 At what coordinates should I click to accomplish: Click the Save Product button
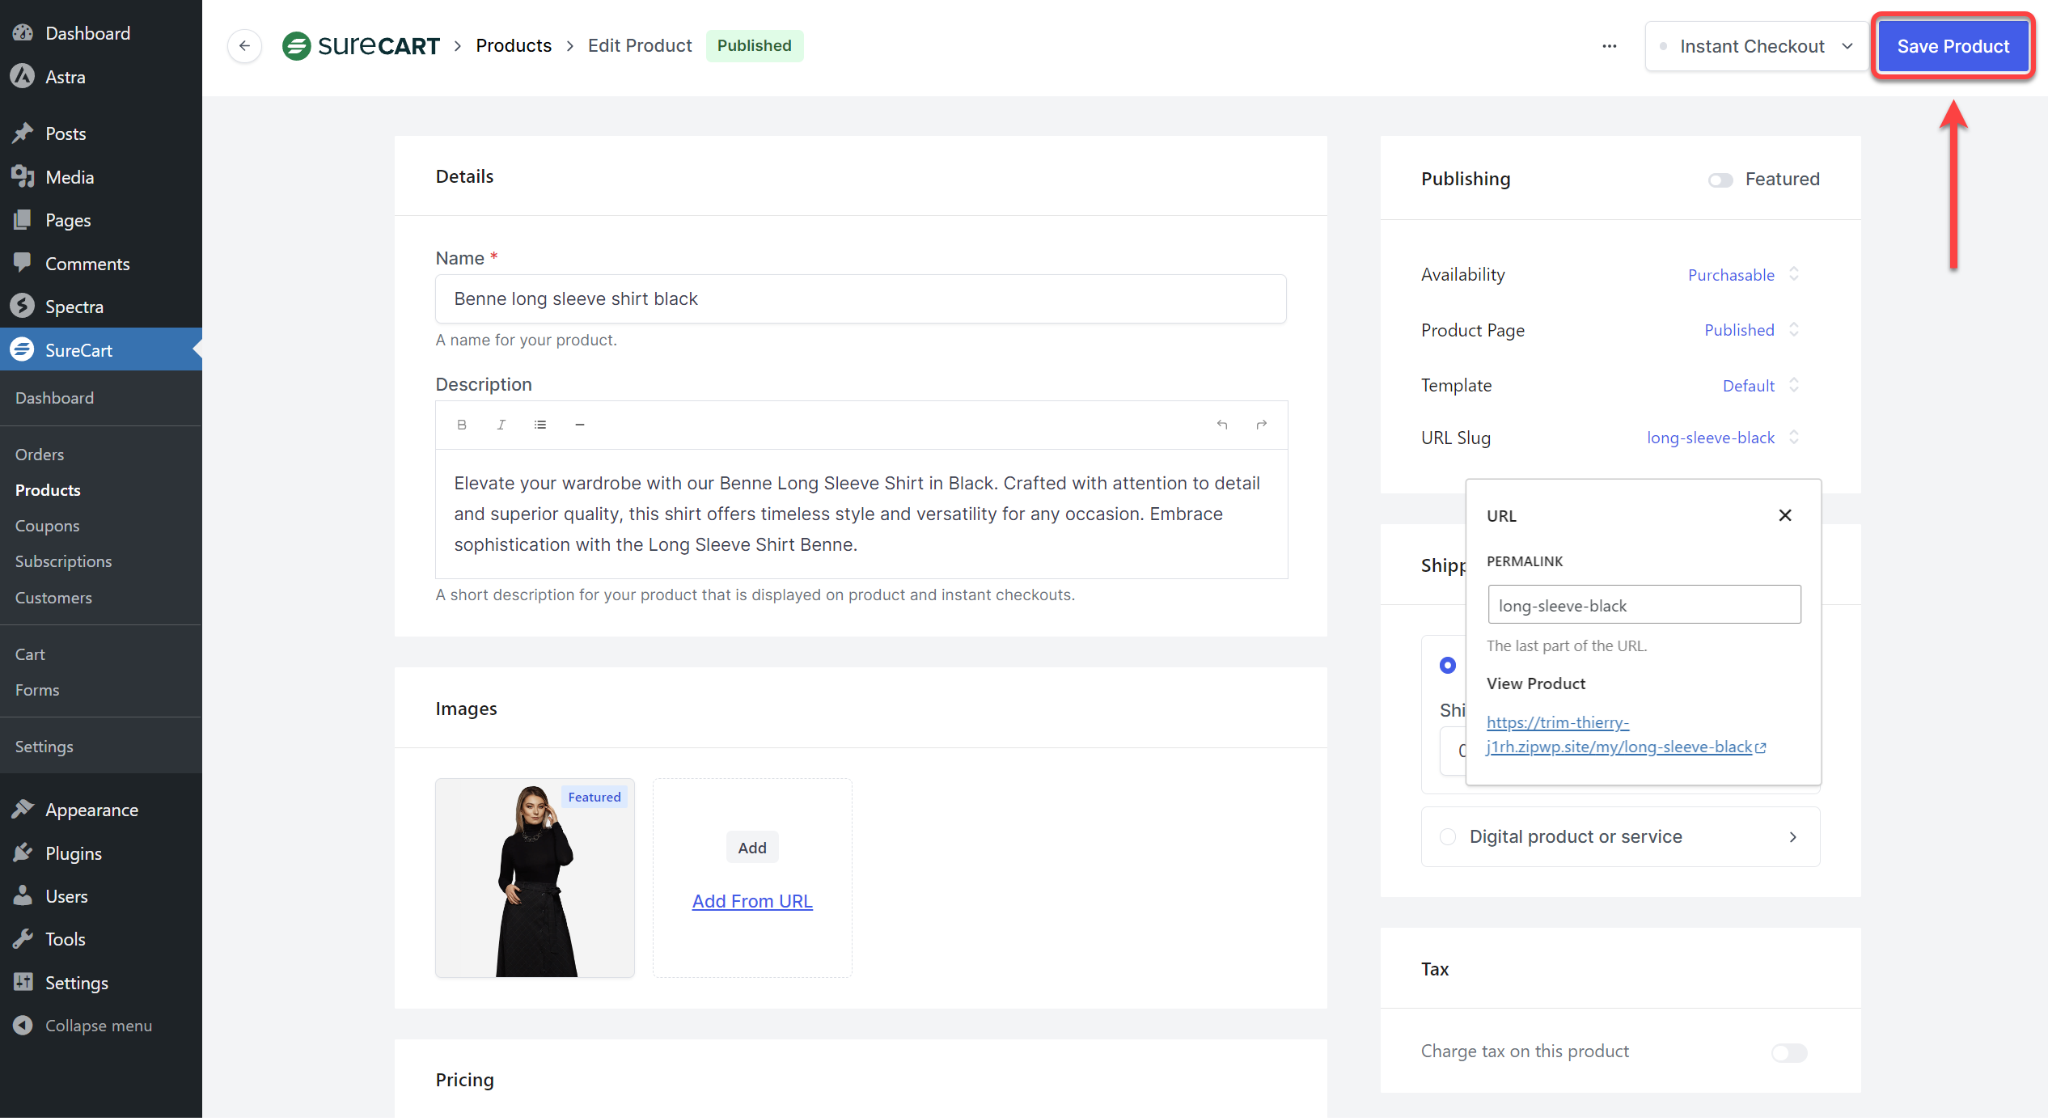pyautogui.click(x=1952, y=45)
